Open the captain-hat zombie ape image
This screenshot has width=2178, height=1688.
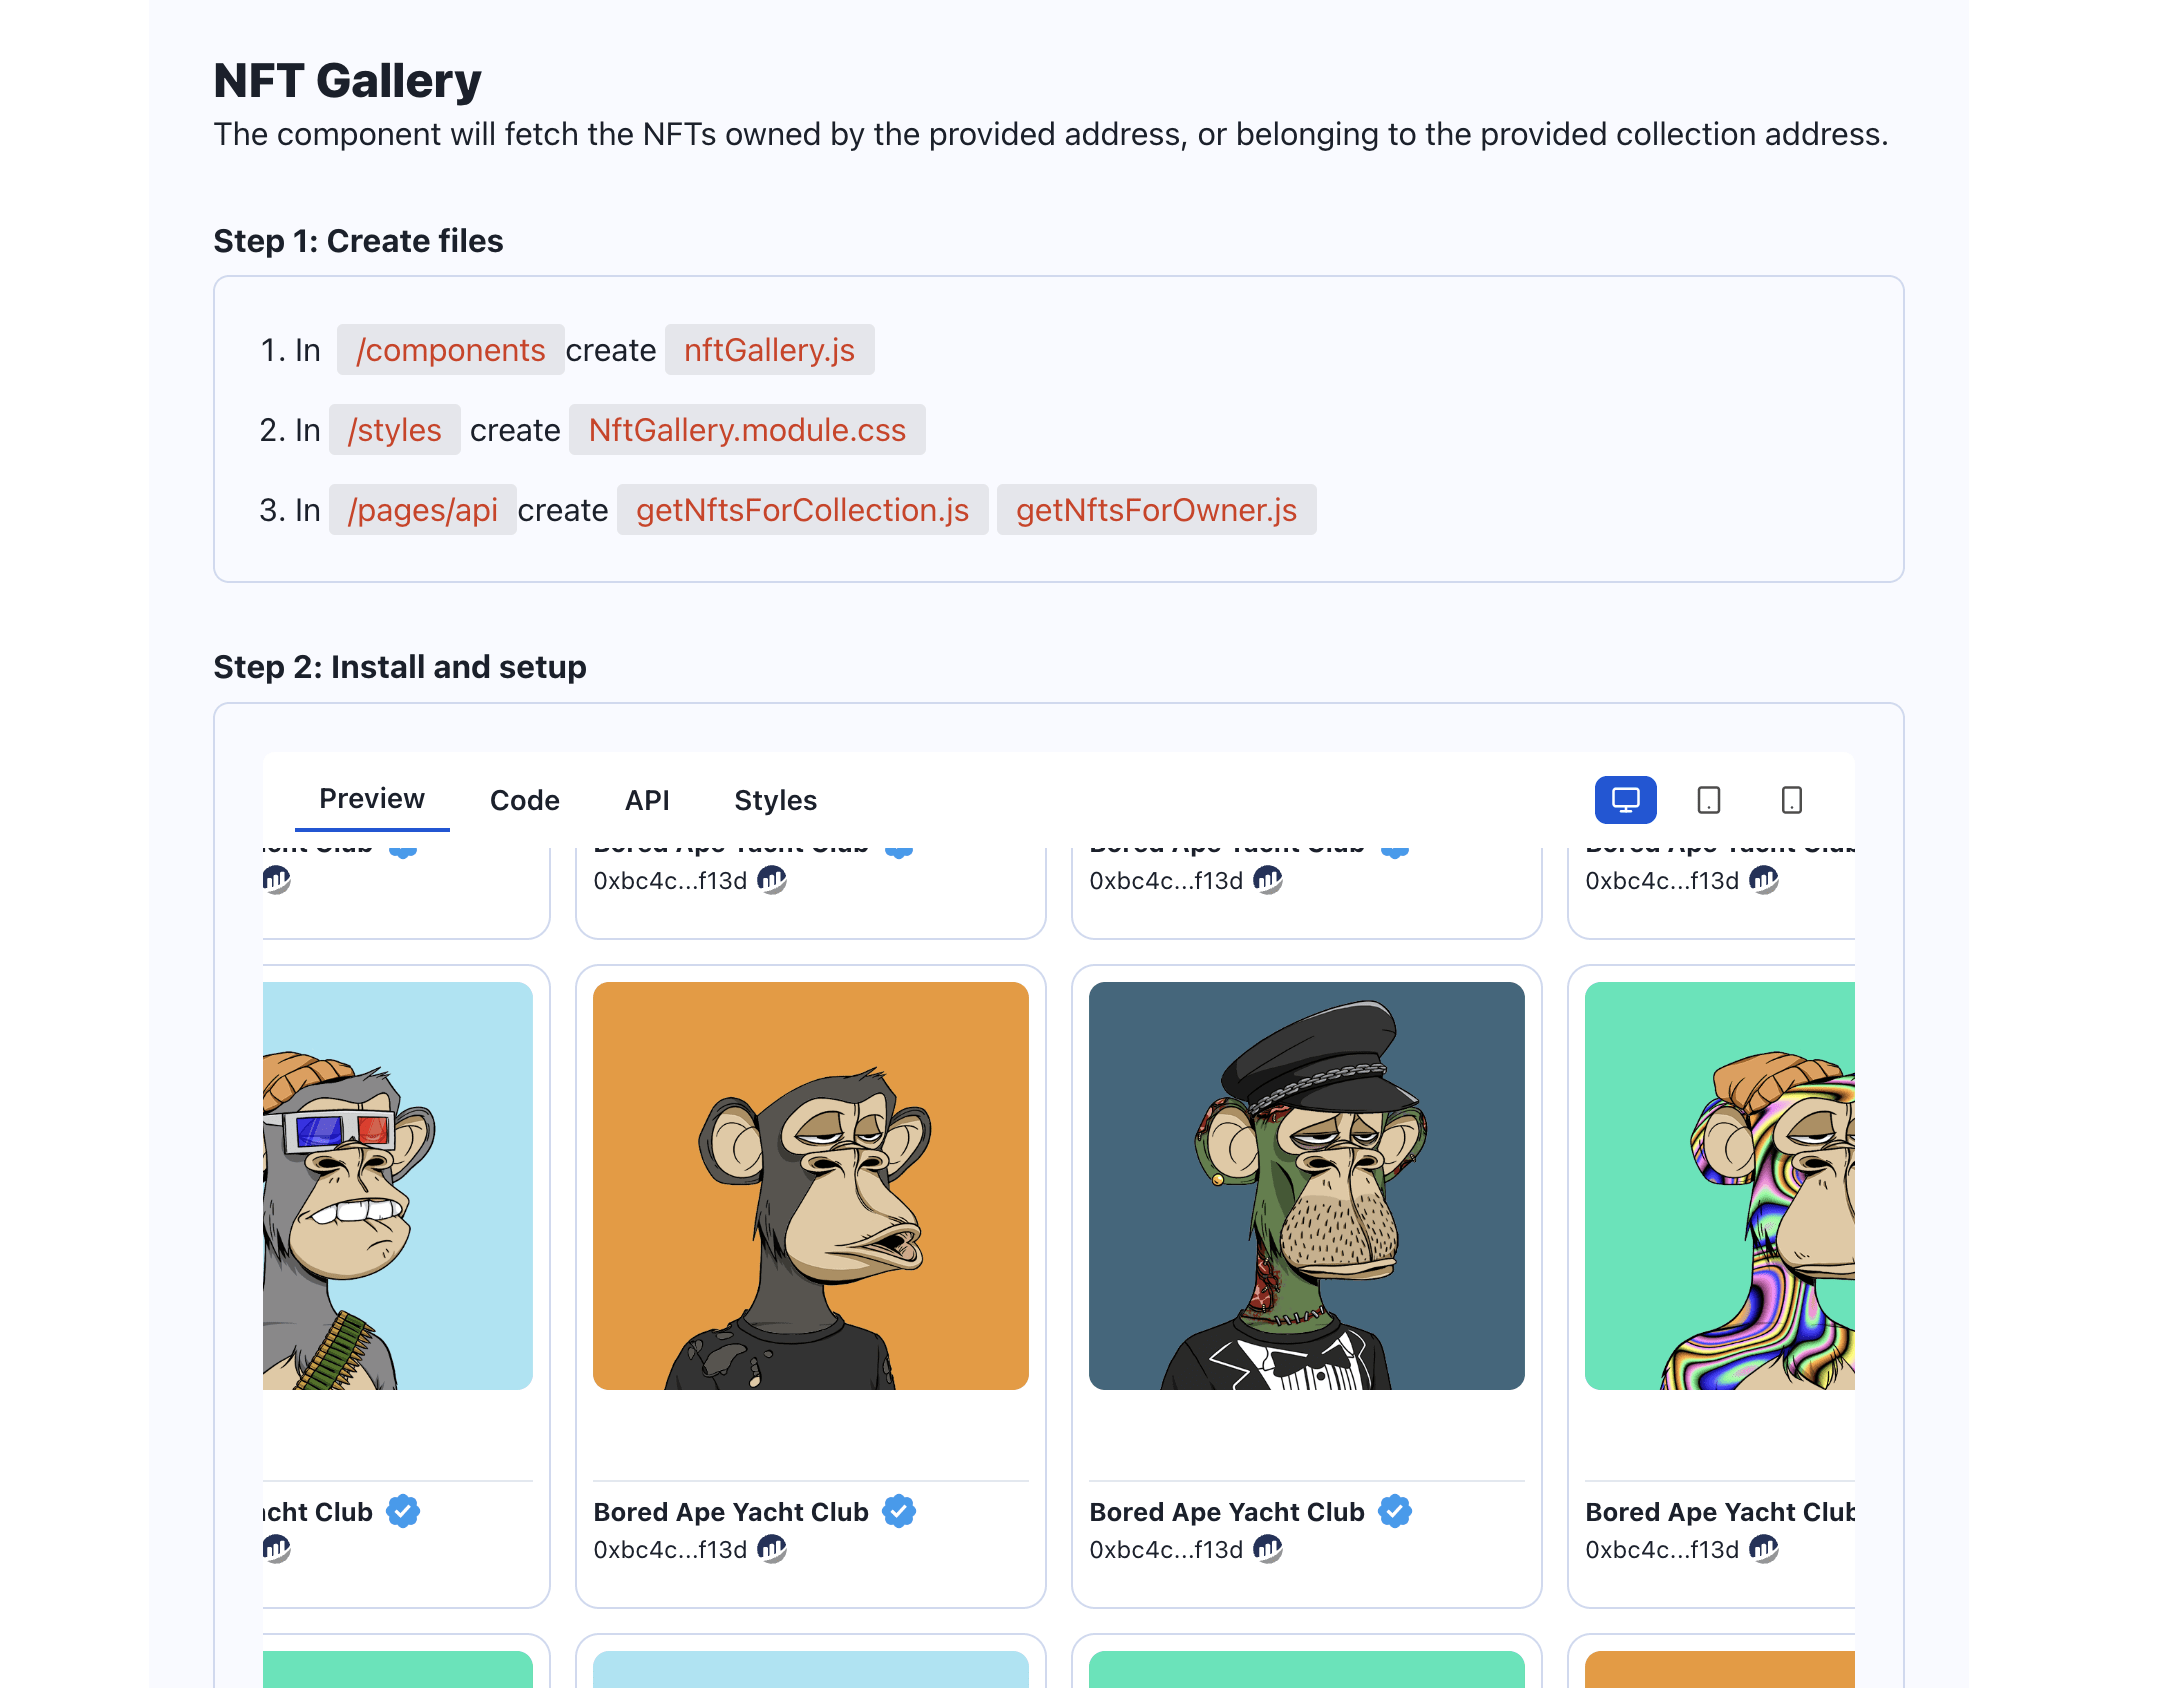1307,1186
